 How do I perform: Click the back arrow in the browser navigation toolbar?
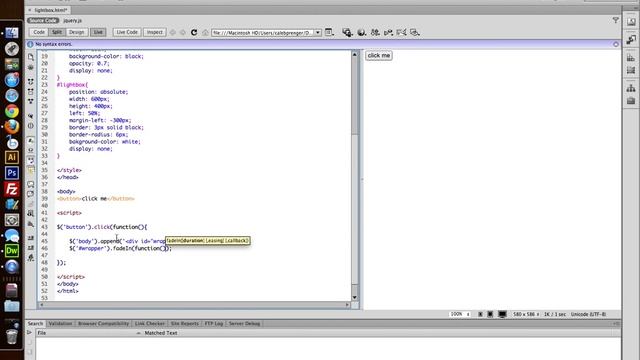(173, 32)
